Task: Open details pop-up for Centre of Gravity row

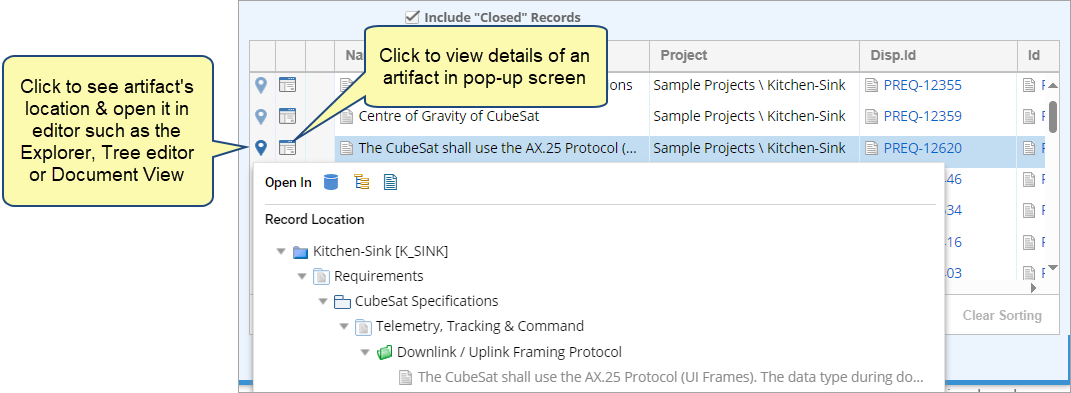Action: (x=287, y=116)
